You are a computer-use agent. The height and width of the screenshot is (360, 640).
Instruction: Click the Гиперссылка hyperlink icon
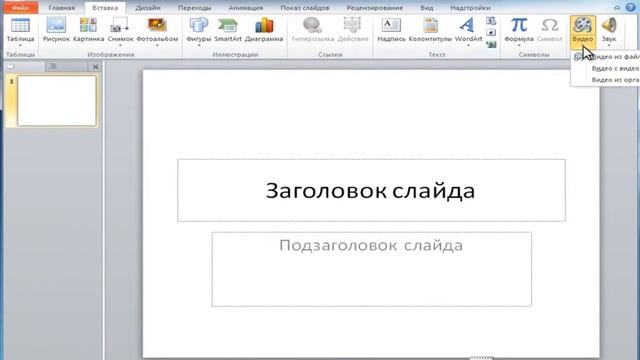click(x=313, y=26)
